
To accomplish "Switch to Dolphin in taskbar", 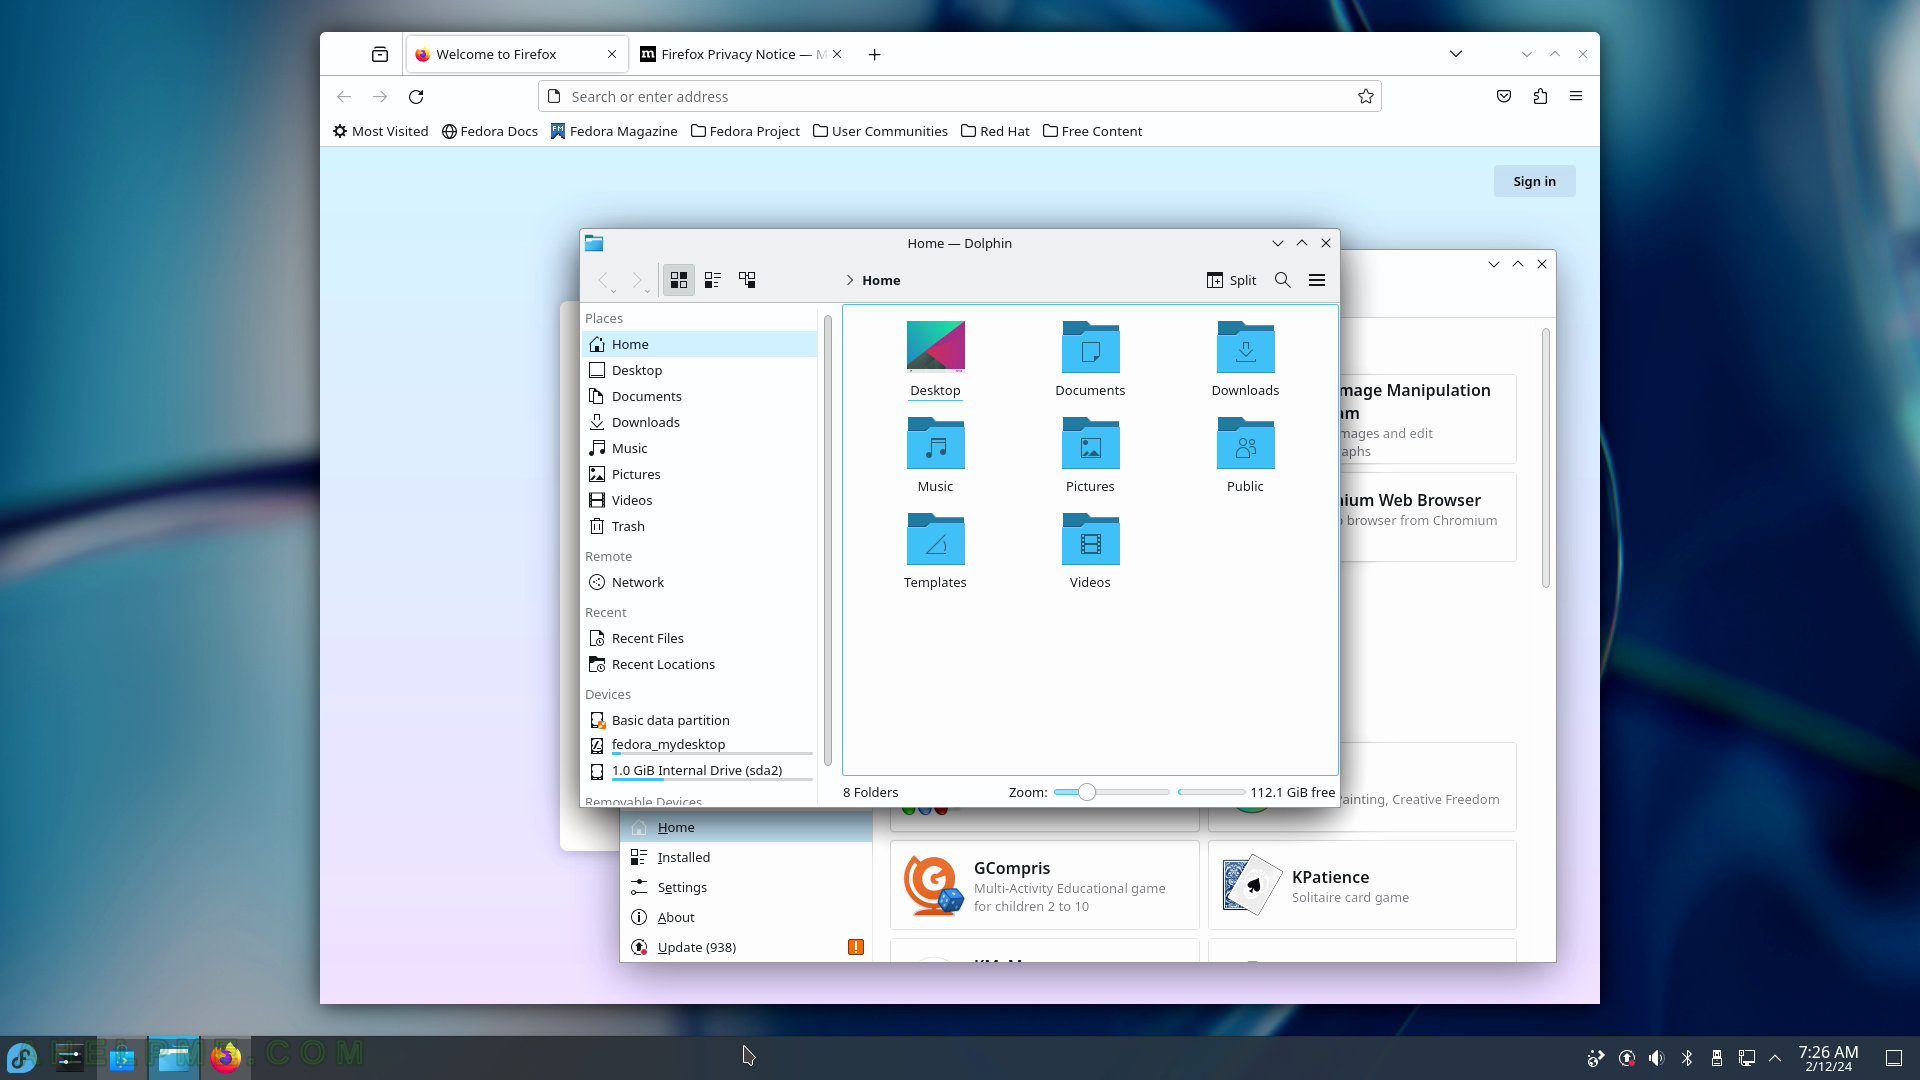I will click(x=174, y=1057).
